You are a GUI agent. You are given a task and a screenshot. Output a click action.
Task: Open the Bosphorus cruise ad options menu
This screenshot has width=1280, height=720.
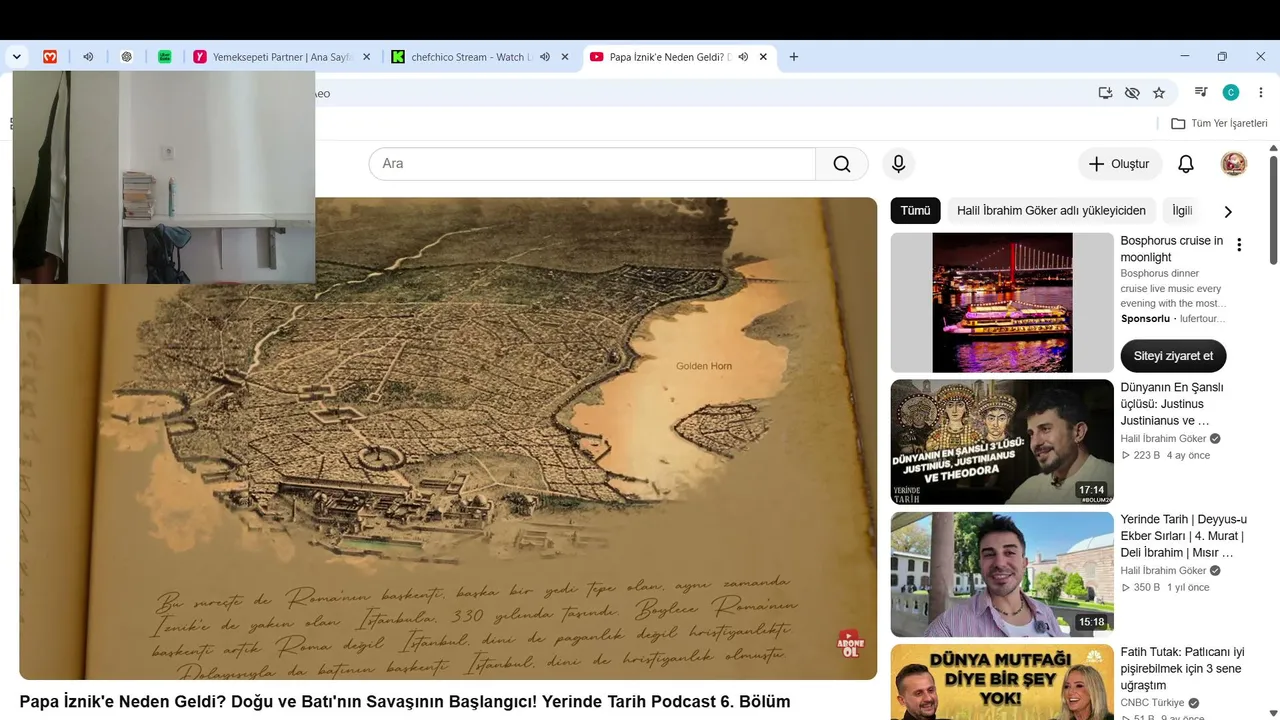coord(1239,245)
